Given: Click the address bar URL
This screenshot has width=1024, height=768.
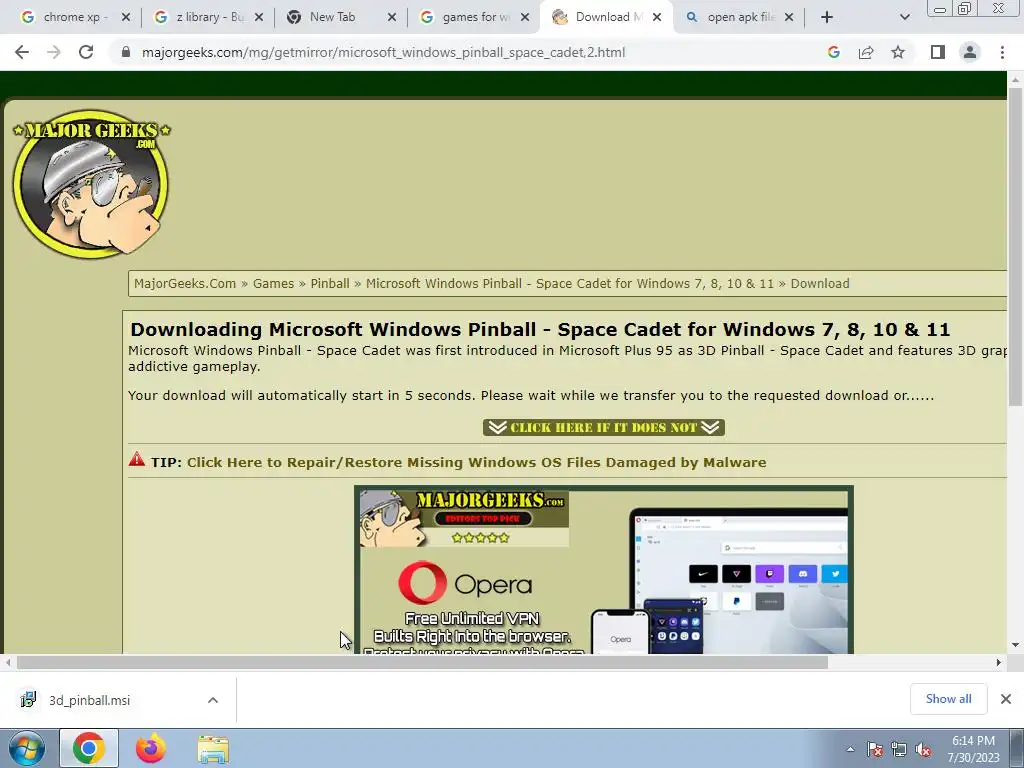Looking at the screenshot, I should 383,52.
